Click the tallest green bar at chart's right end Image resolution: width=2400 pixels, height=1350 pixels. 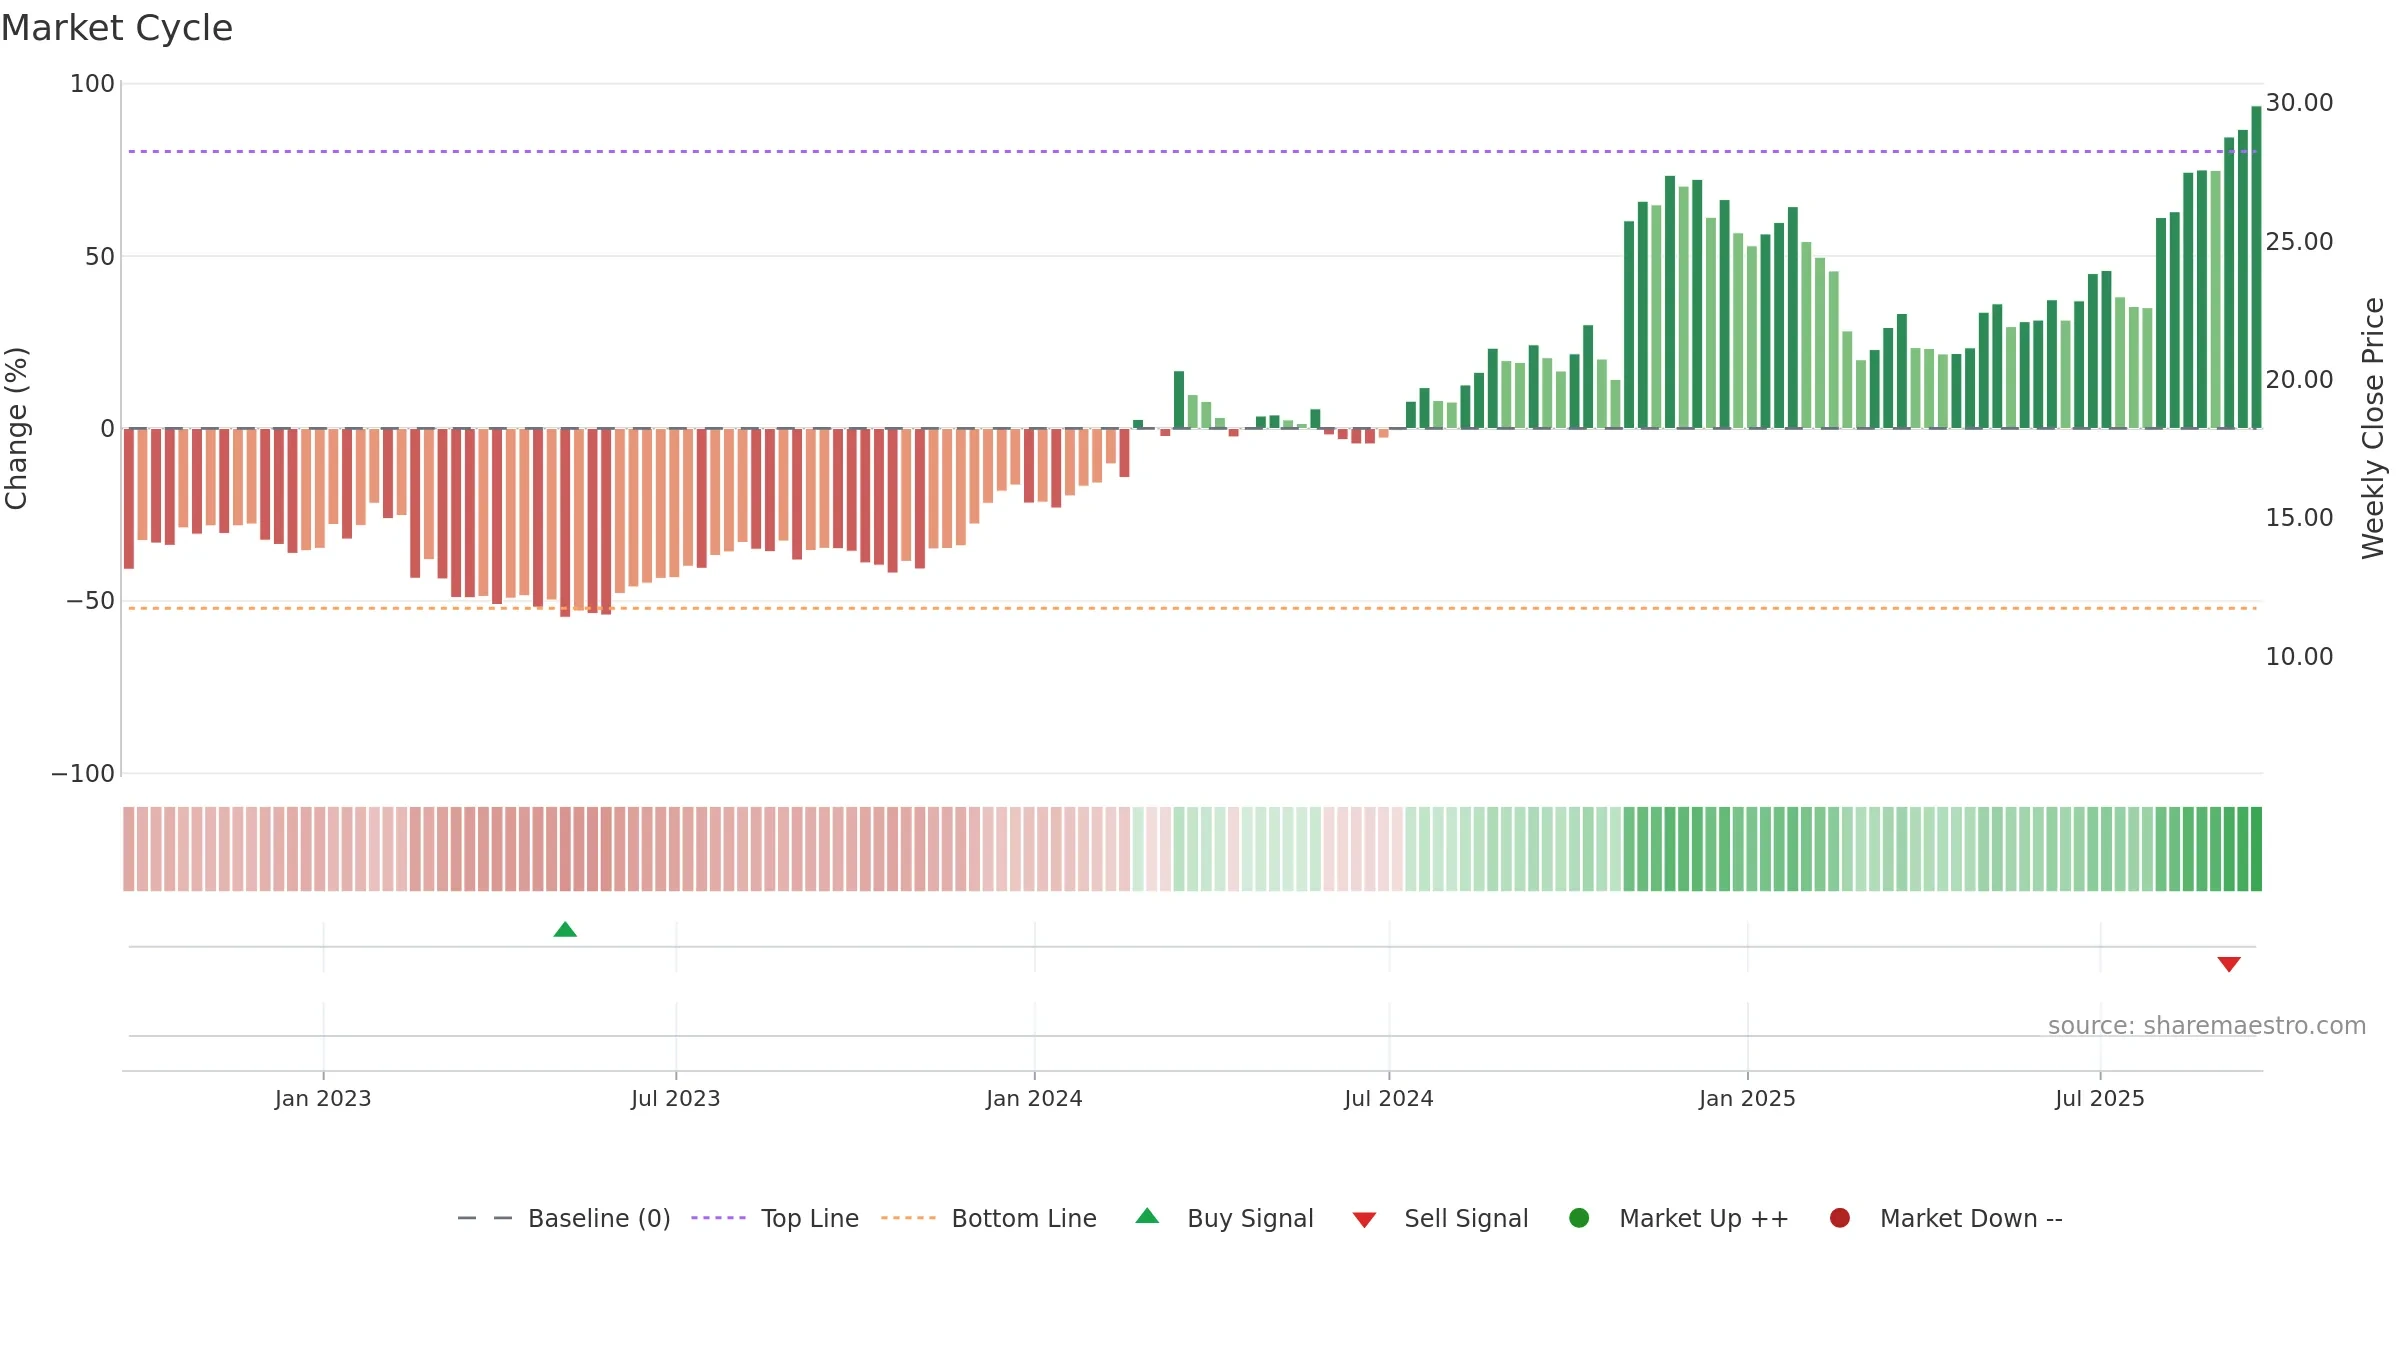2256,267
